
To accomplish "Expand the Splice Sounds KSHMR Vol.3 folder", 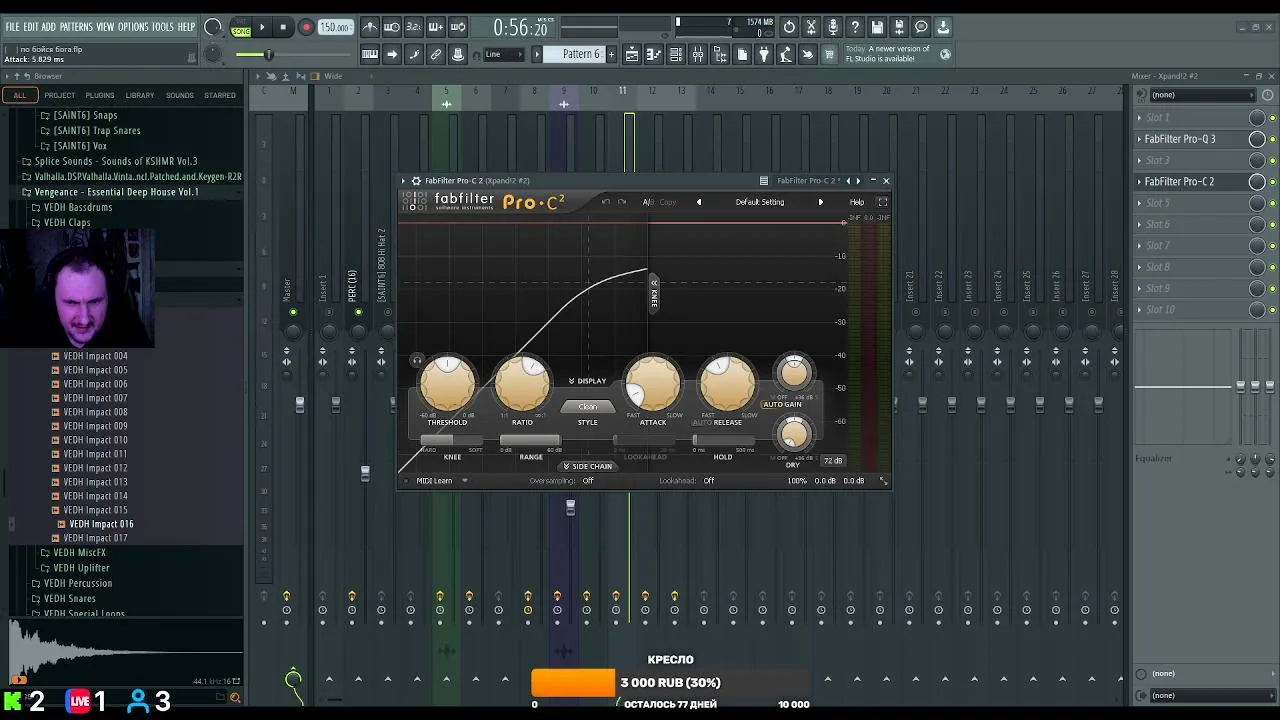I will 116,161.
